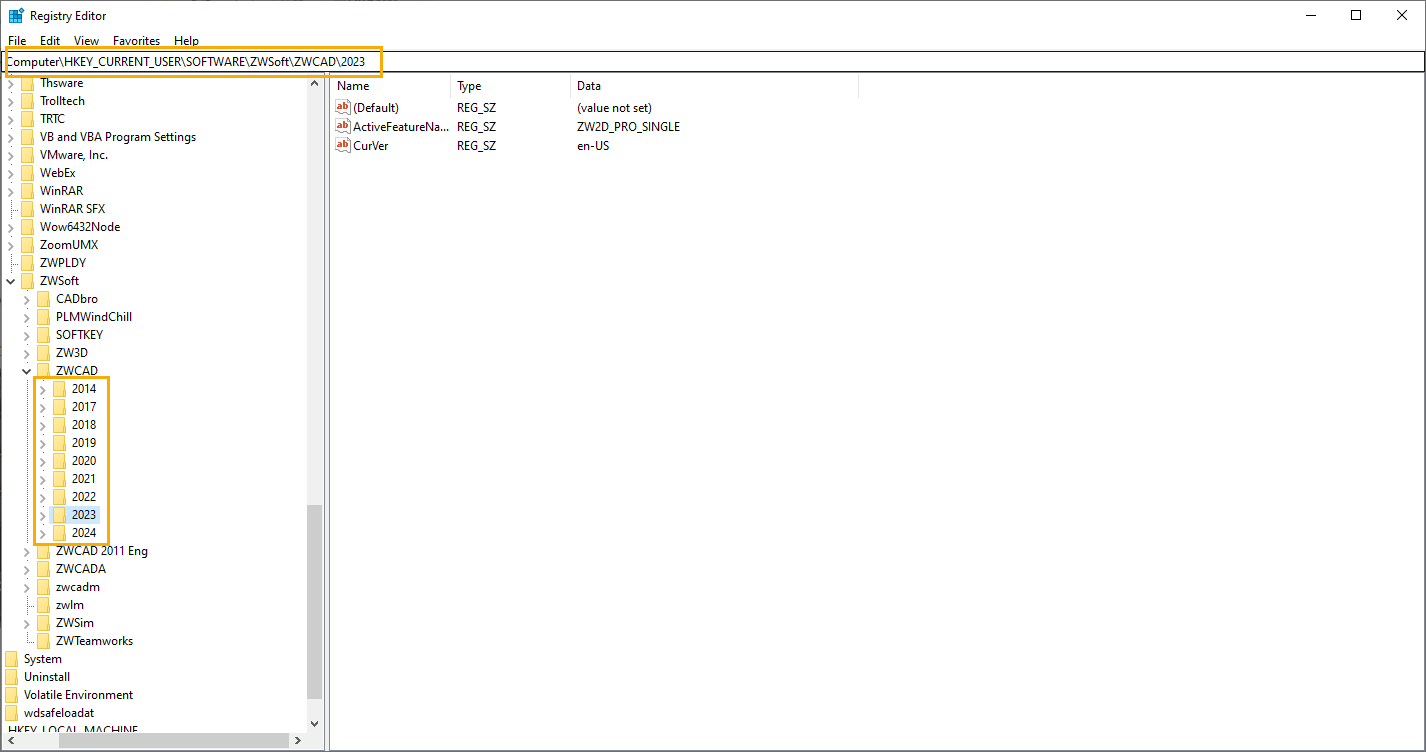Select the (Default) value string icon

[x=343, y=107]
